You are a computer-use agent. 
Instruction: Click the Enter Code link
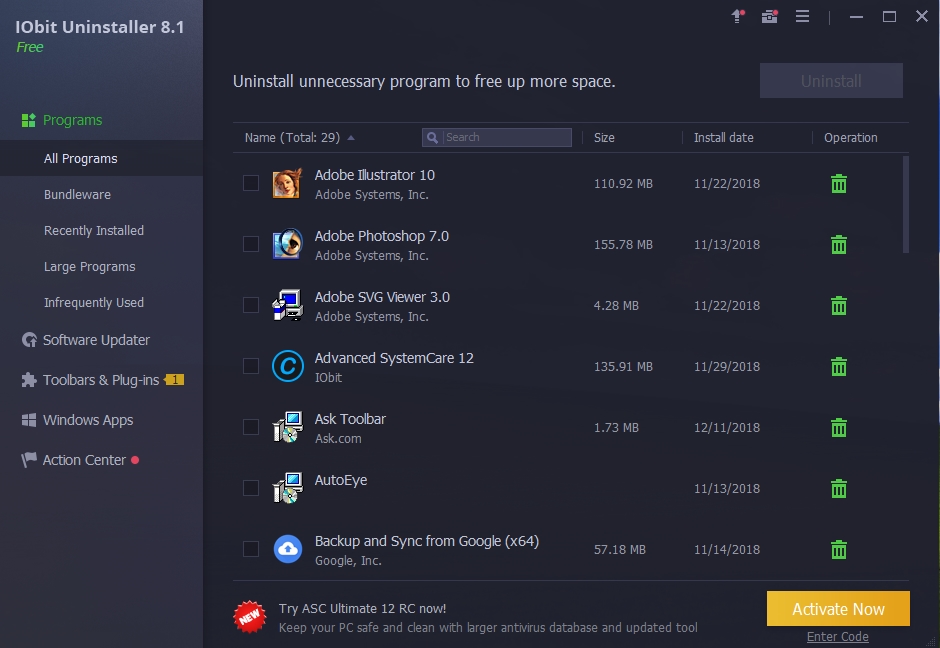point(837,637)
